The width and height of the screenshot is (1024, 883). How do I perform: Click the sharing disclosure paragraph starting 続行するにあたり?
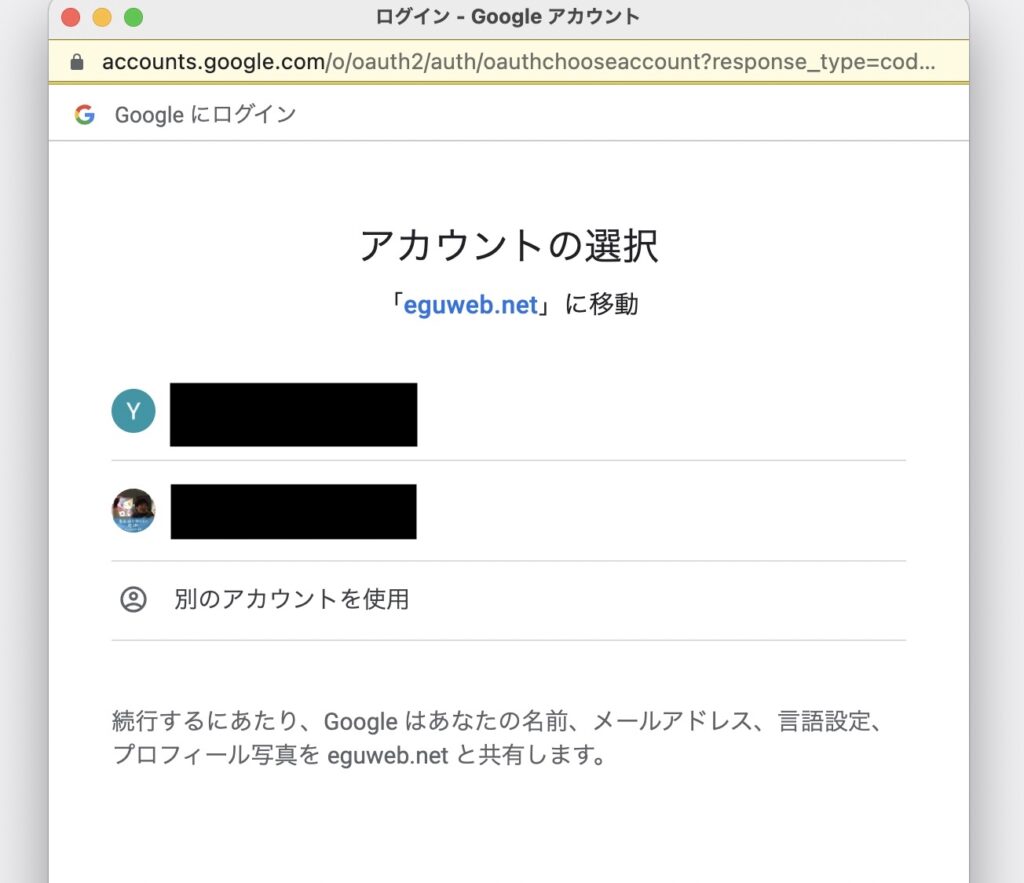[x=500, y=737]
